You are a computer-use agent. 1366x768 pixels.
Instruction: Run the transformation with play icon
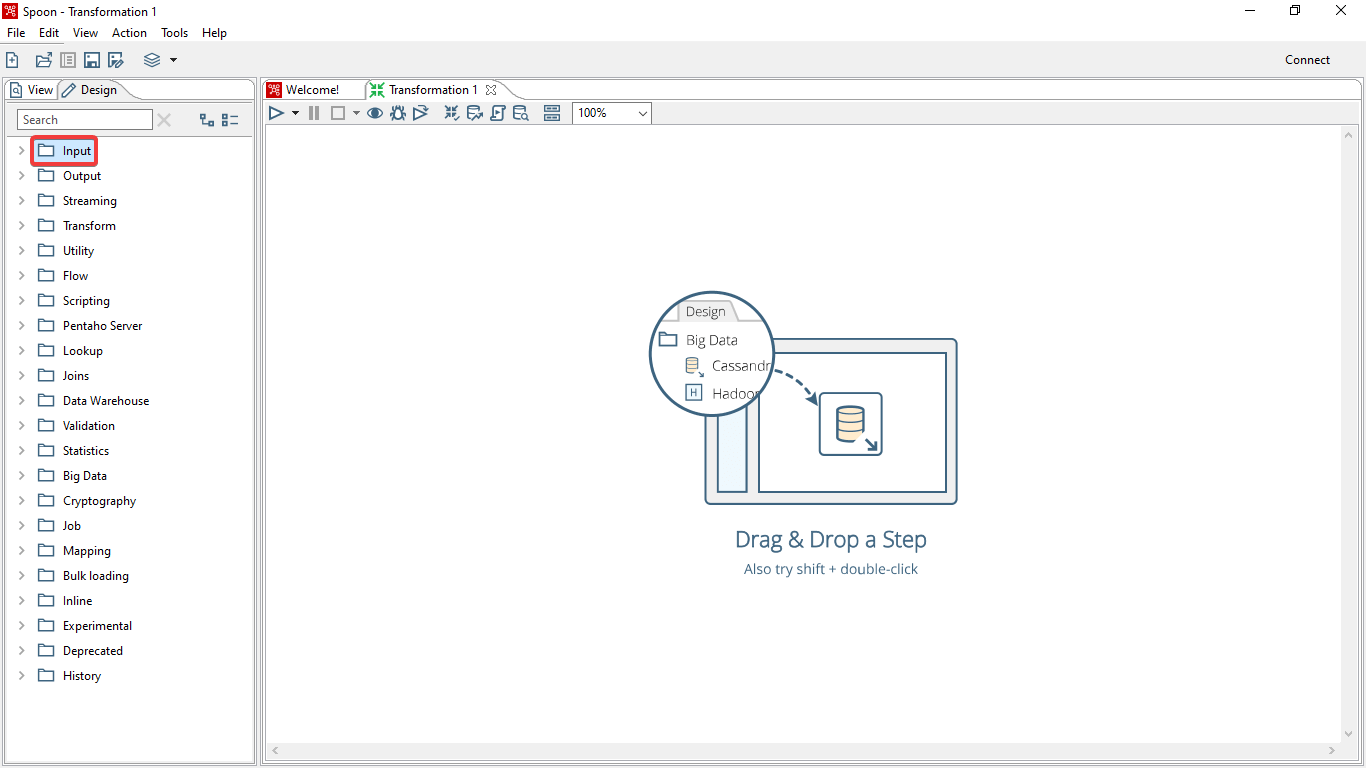(277, 113)
